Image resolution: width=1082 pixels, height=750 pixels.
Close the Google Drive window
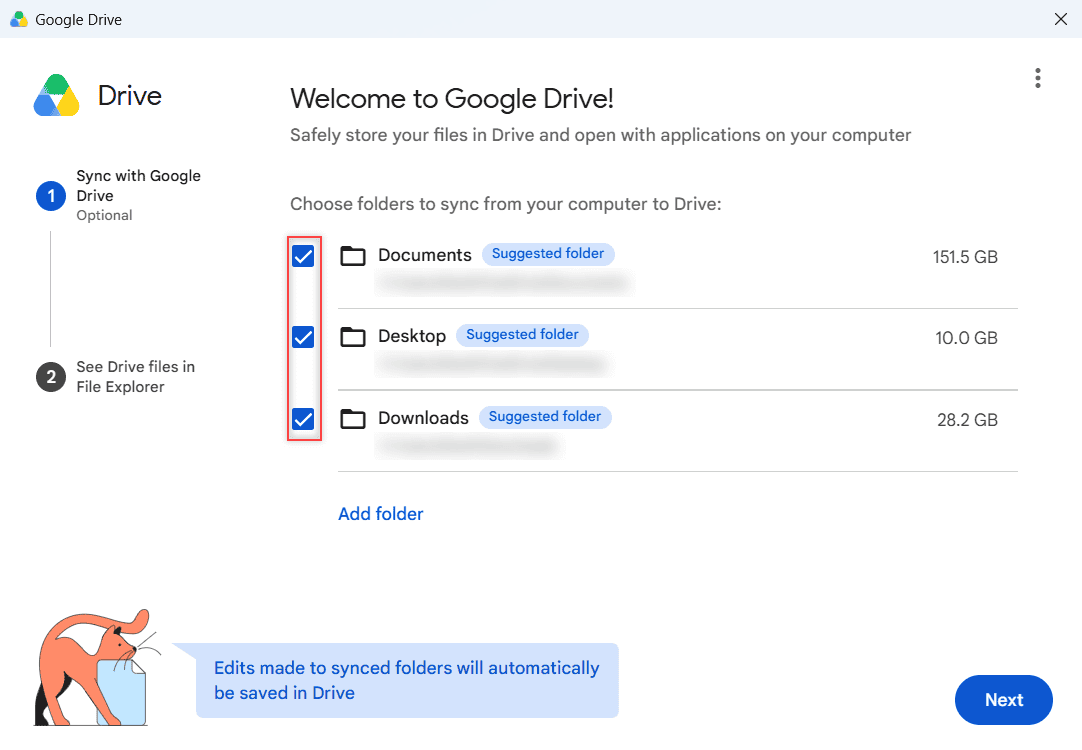tap(1061, 19)
